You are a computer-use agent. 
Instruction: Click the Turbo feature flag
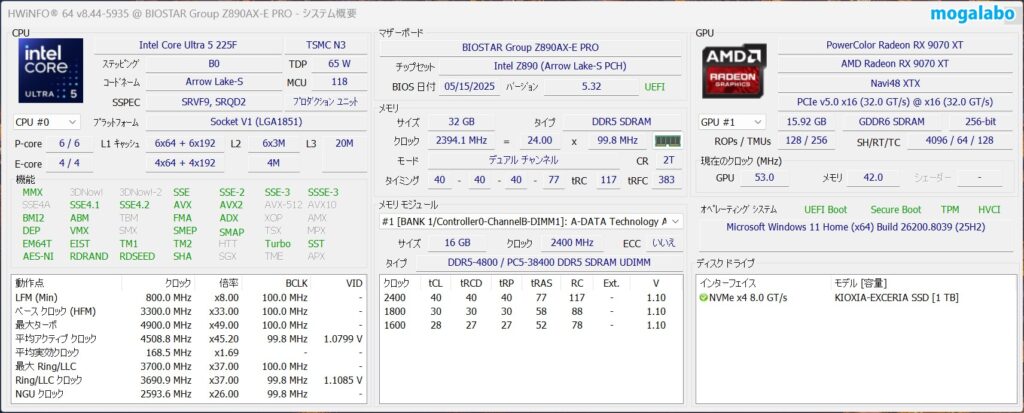point(278,244)
